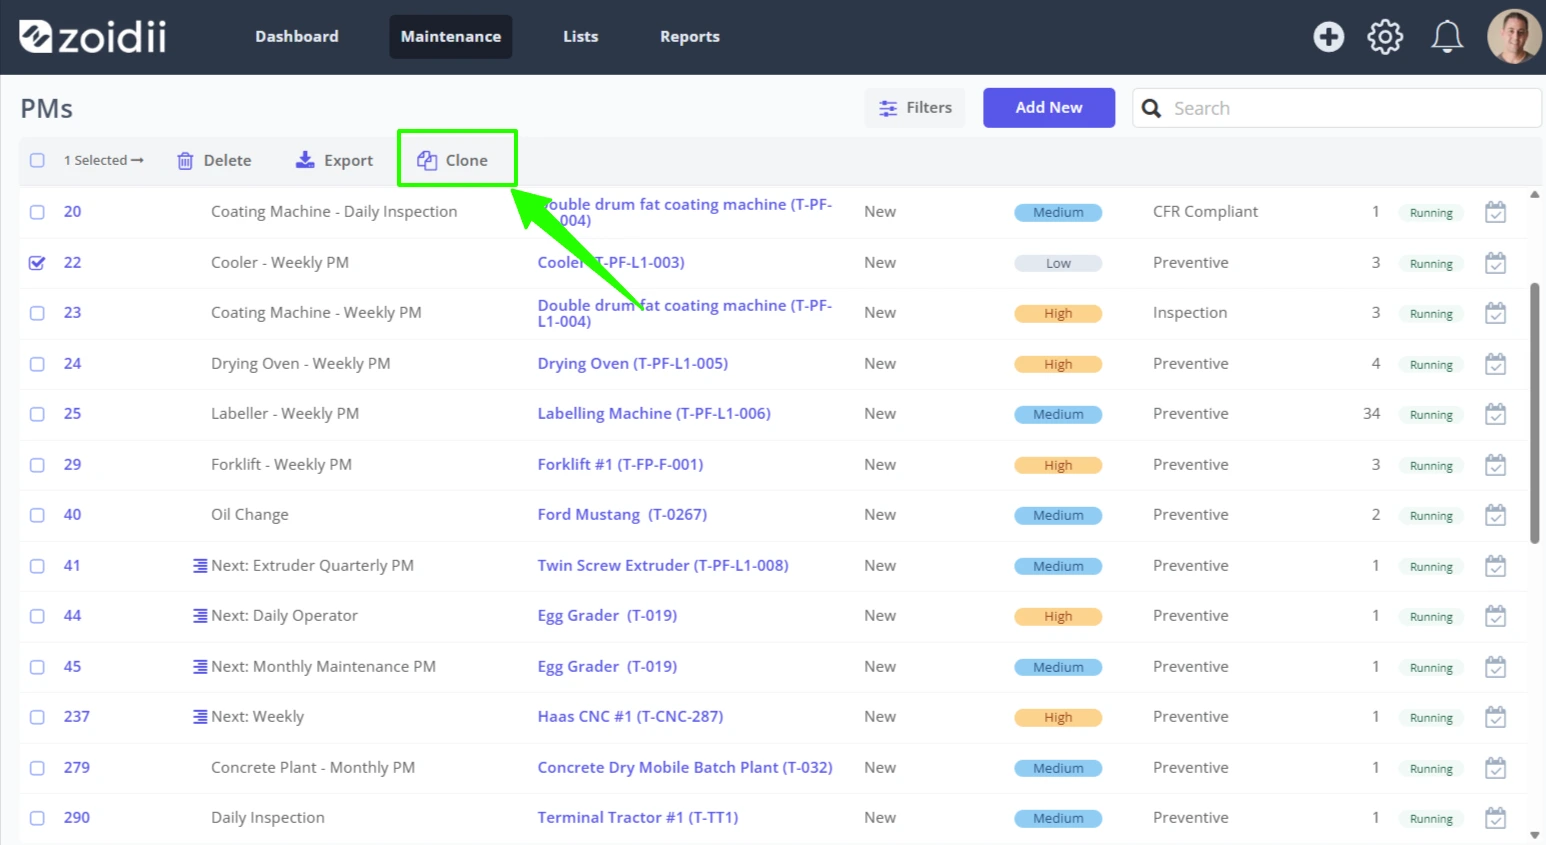Click the Add New button
1546x845 pixels.
[1049, 108]
